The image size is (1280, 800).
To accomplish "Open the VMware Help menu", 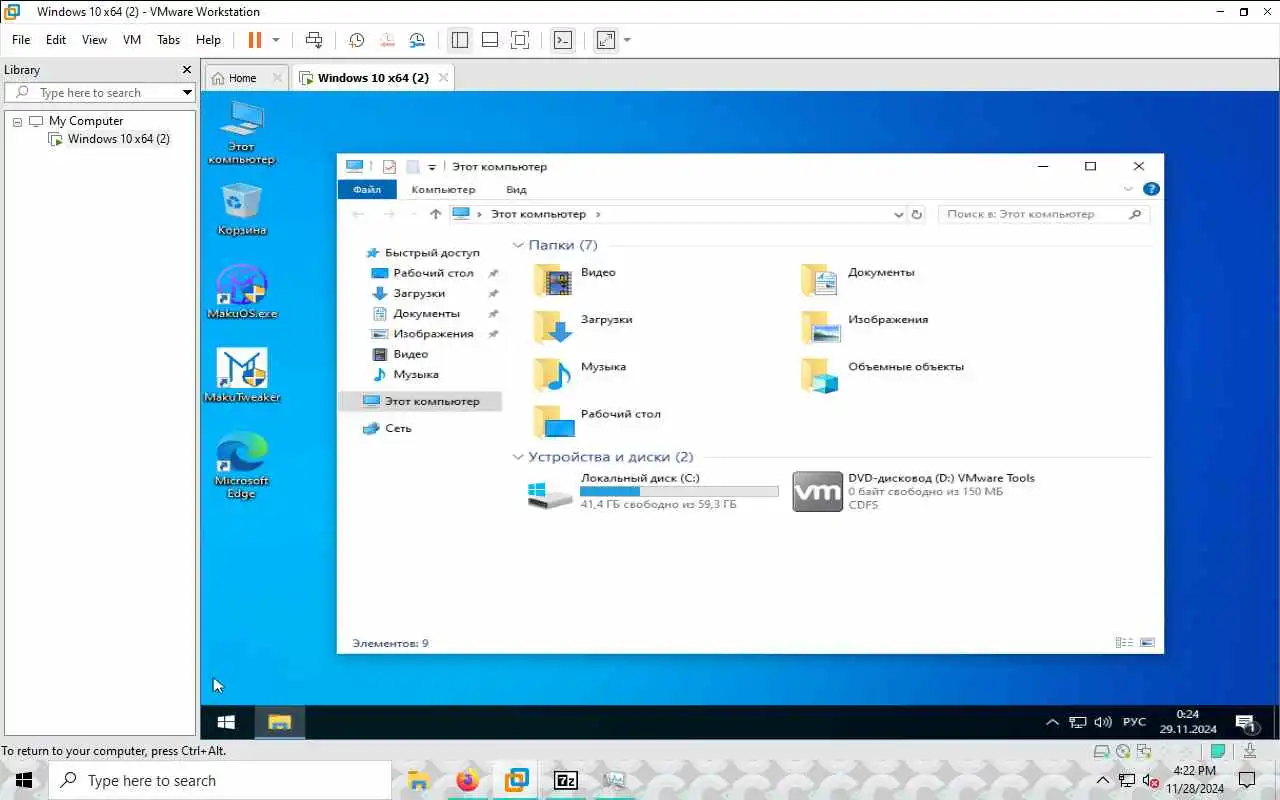I will [x=208, y=40].
